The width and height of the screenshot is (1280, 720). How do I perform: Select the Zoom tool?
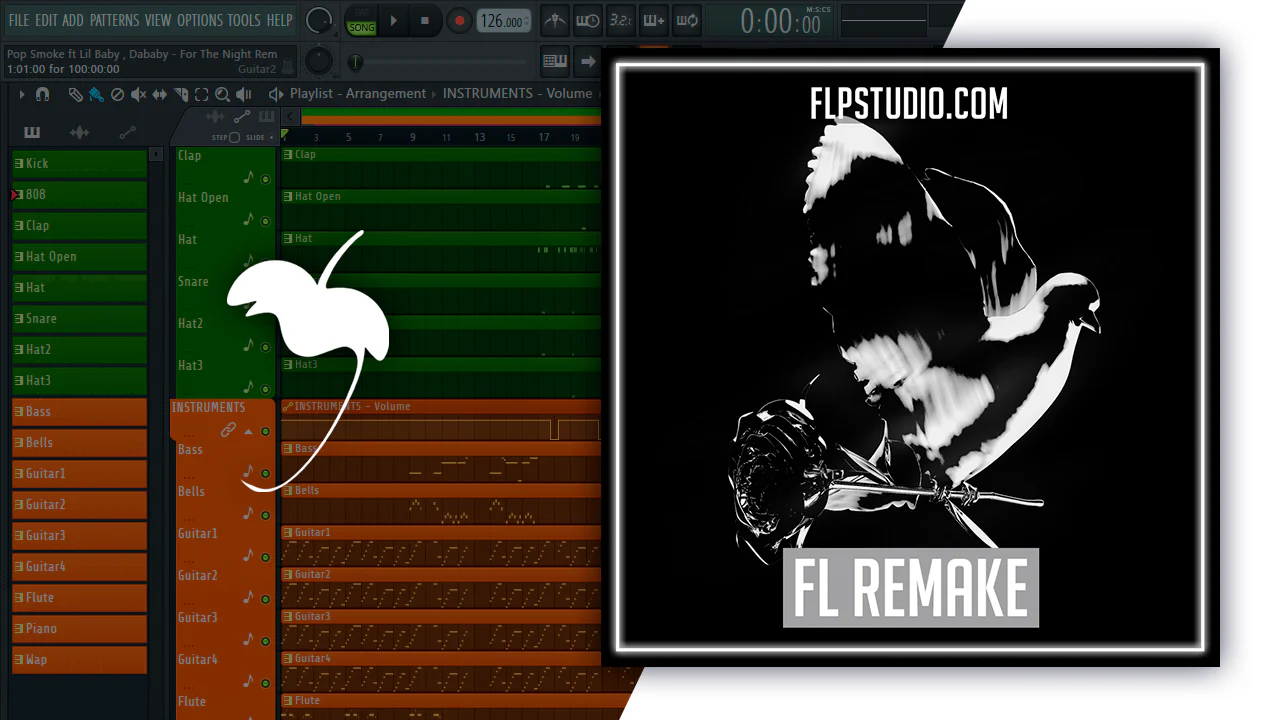pyautogui.click(x=222, y=94)
